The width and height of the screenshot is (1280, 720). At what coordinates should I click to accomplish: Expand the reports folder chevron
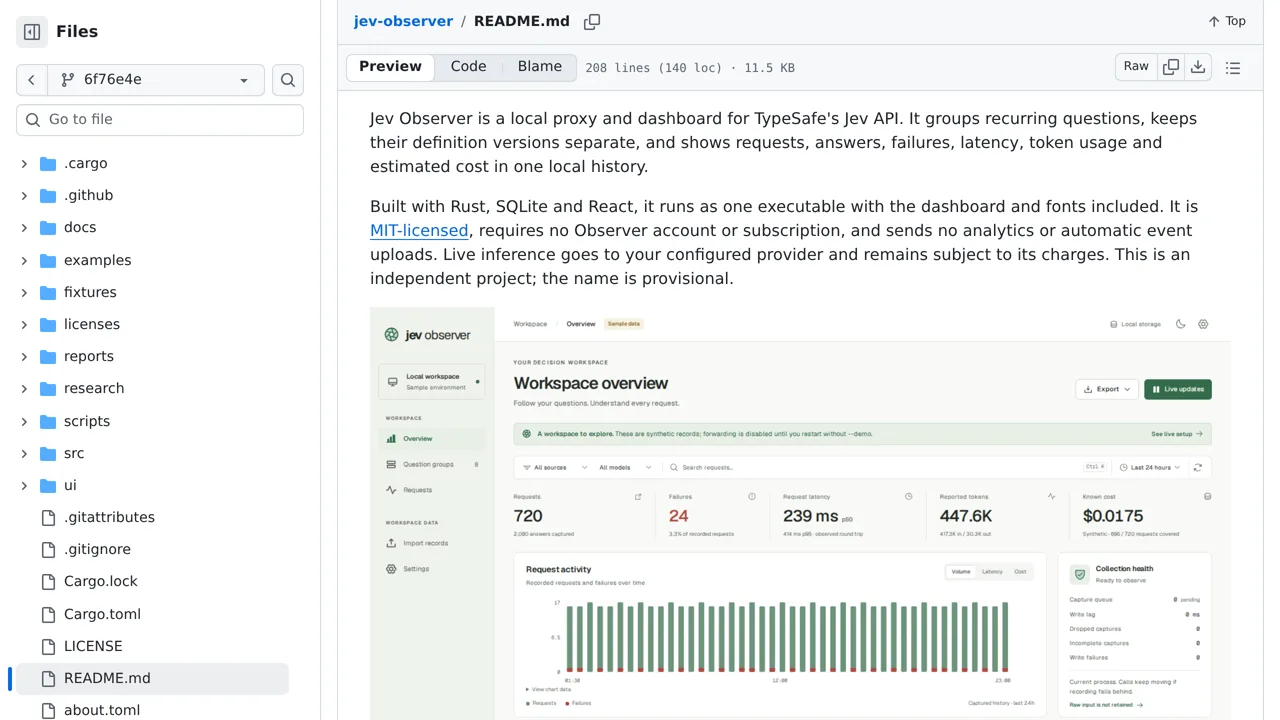[24, 356]
